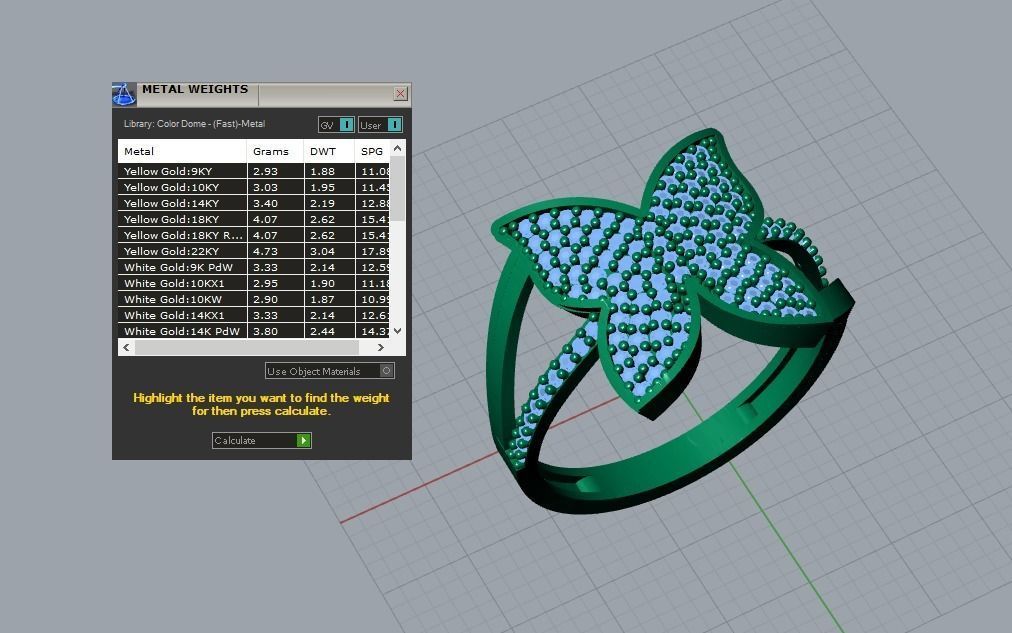Select White Gold:10KW row

pos(254,299)
